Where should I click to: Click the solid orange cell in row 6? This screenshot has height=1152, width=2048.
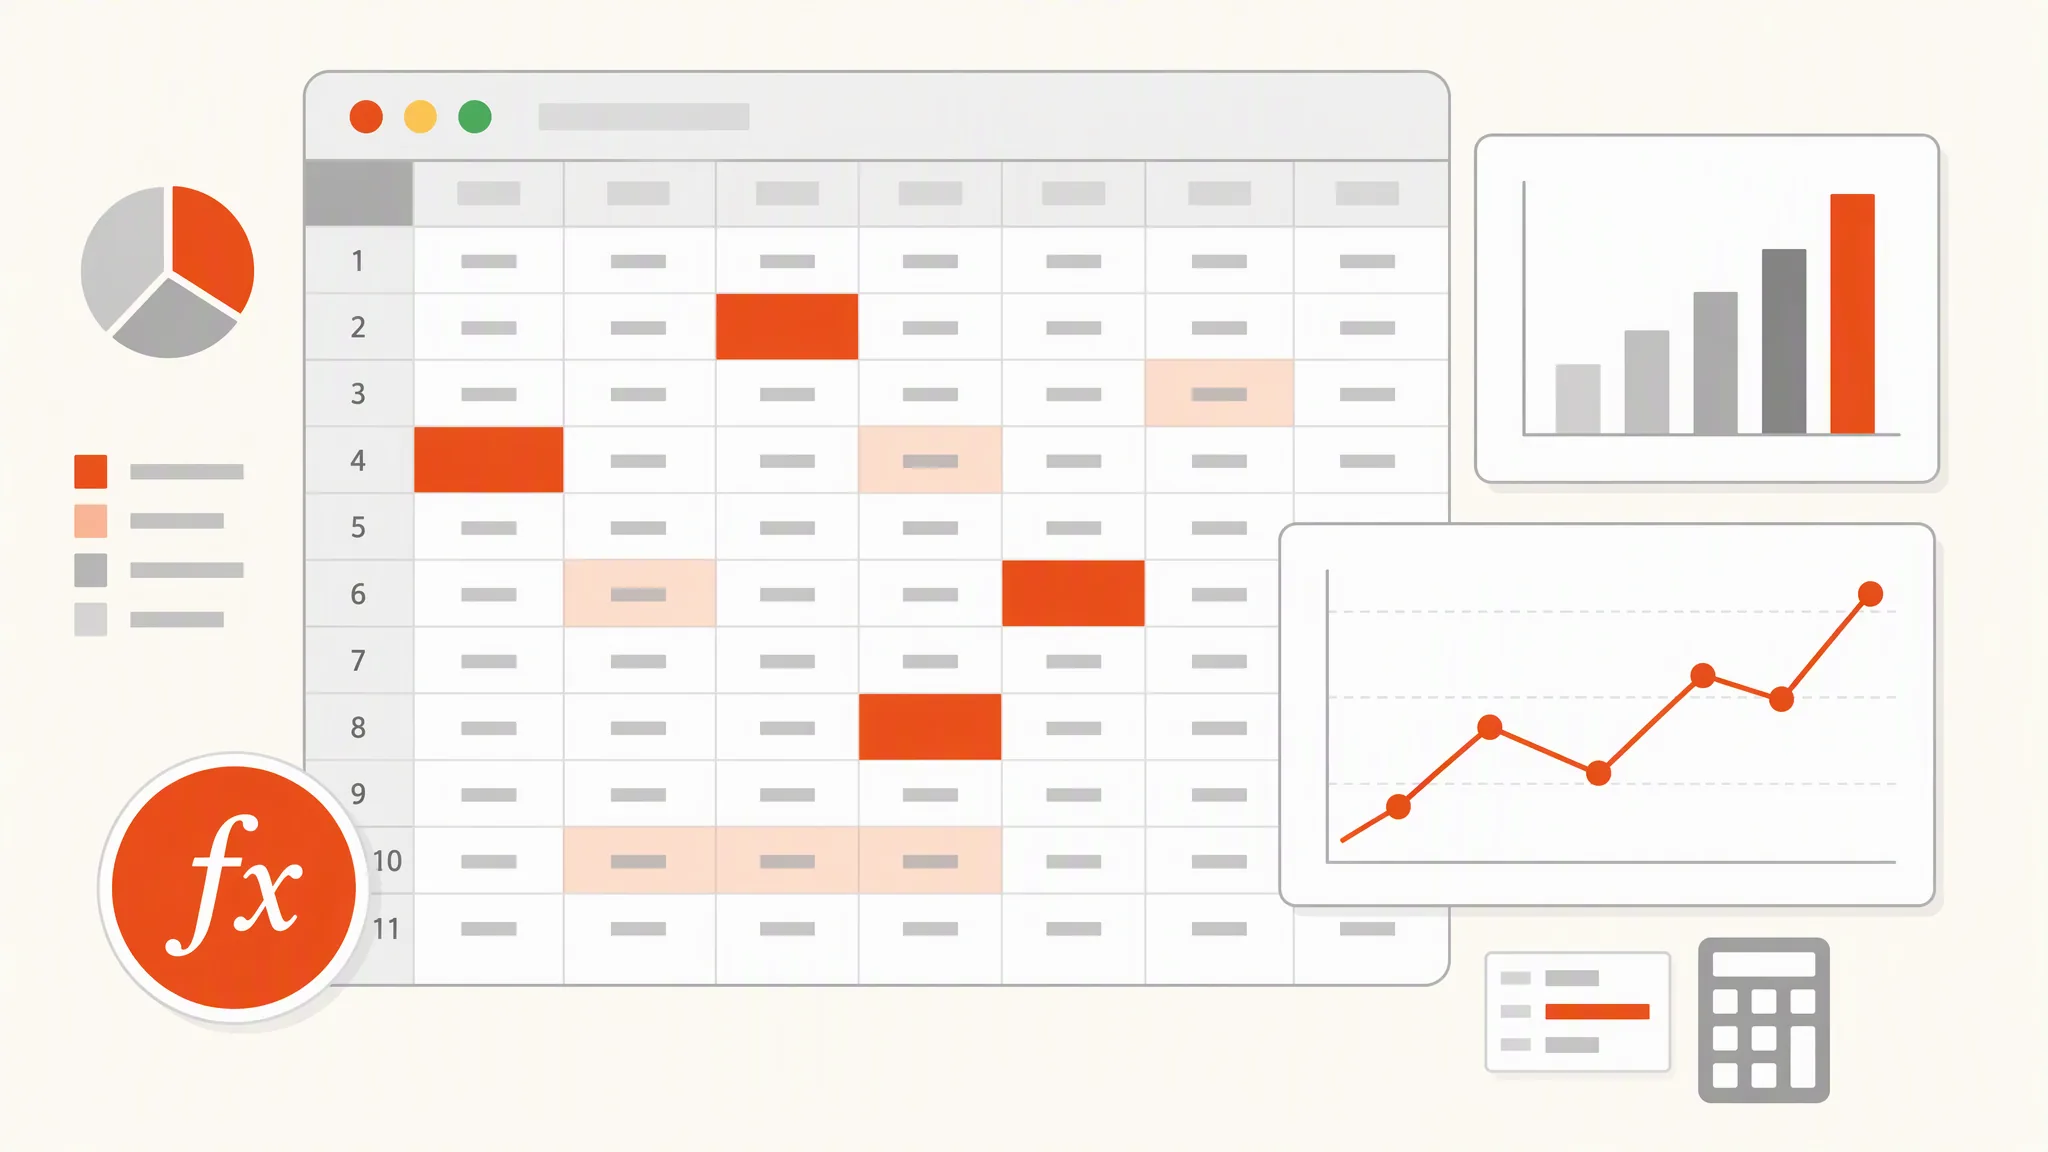click(1073, 594)
